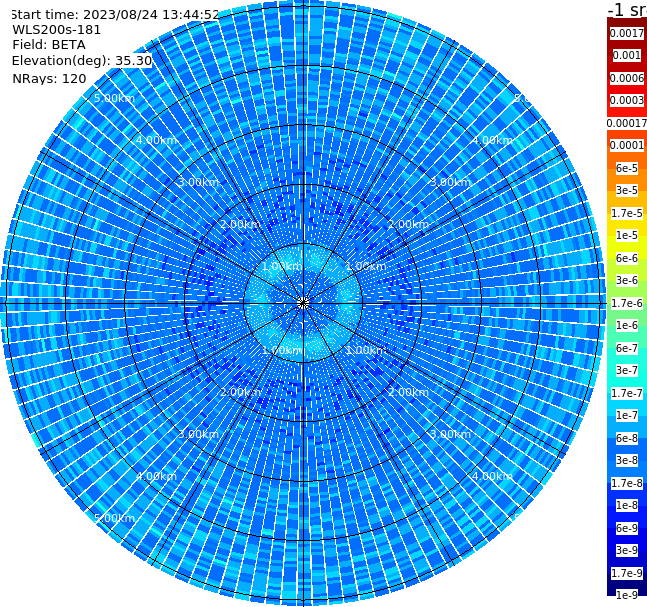Screen dimensions: 647x607
Task: Click the "-1 sr" unit label above the color bar
Action: (x=627, y=9)
